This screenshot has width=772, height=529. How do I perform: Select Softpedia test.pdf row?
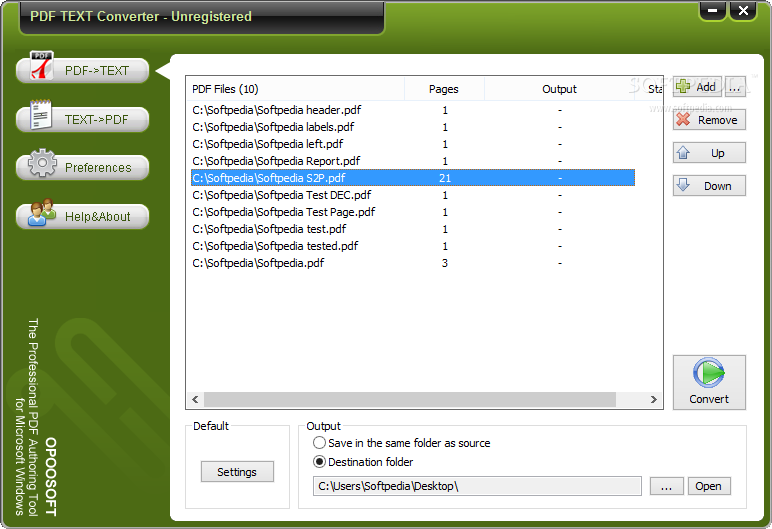coord(413,229)
